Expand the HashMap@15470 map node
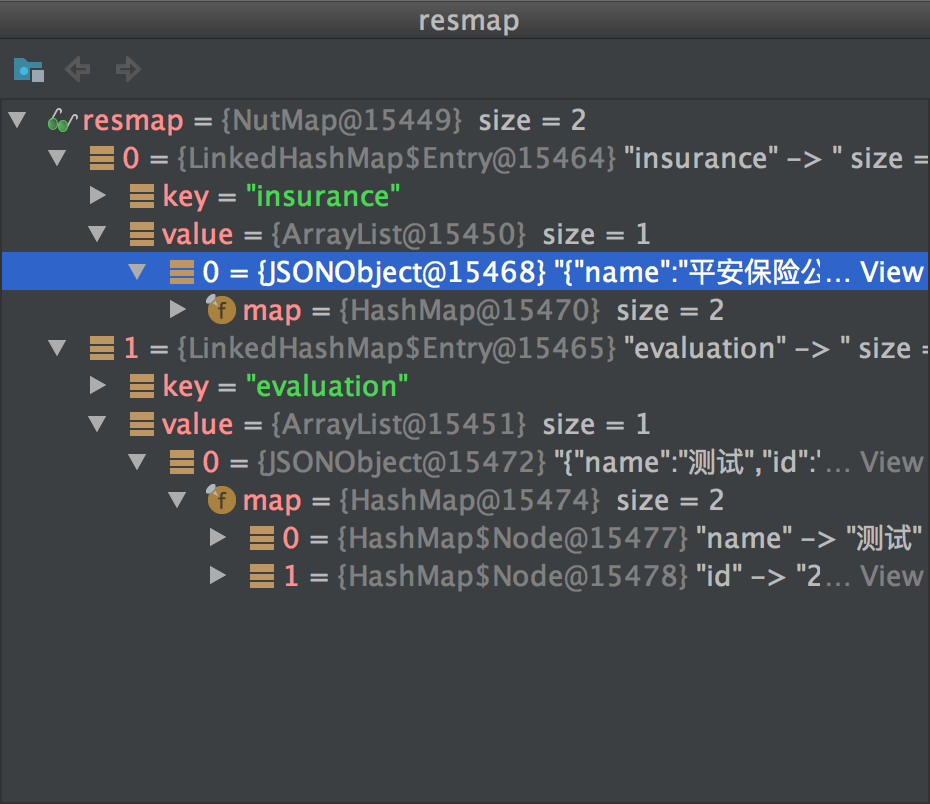The image size is (930, 804). tap(178, 310)
